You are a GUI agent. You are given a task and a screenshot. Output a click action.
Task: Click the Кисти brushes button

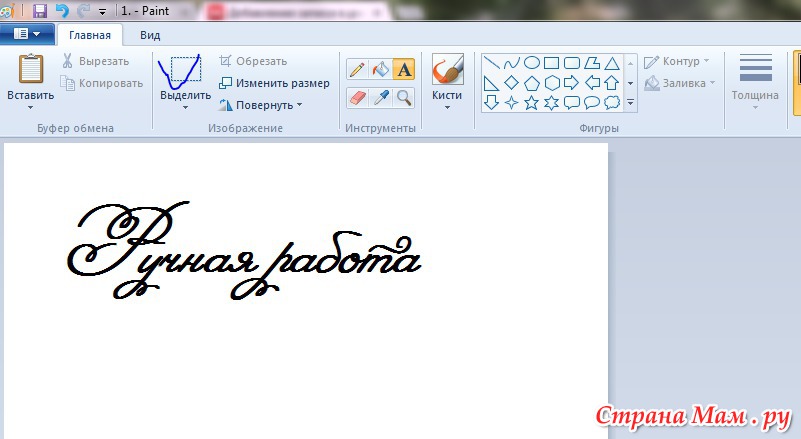[x=447, y=80]
